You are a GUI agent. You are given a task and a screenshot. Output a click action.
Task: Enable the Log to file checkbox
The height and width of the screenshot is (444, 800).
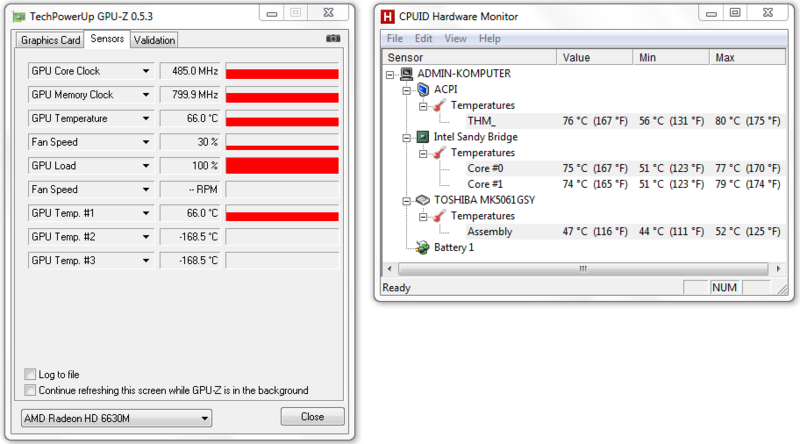point(30,374)
